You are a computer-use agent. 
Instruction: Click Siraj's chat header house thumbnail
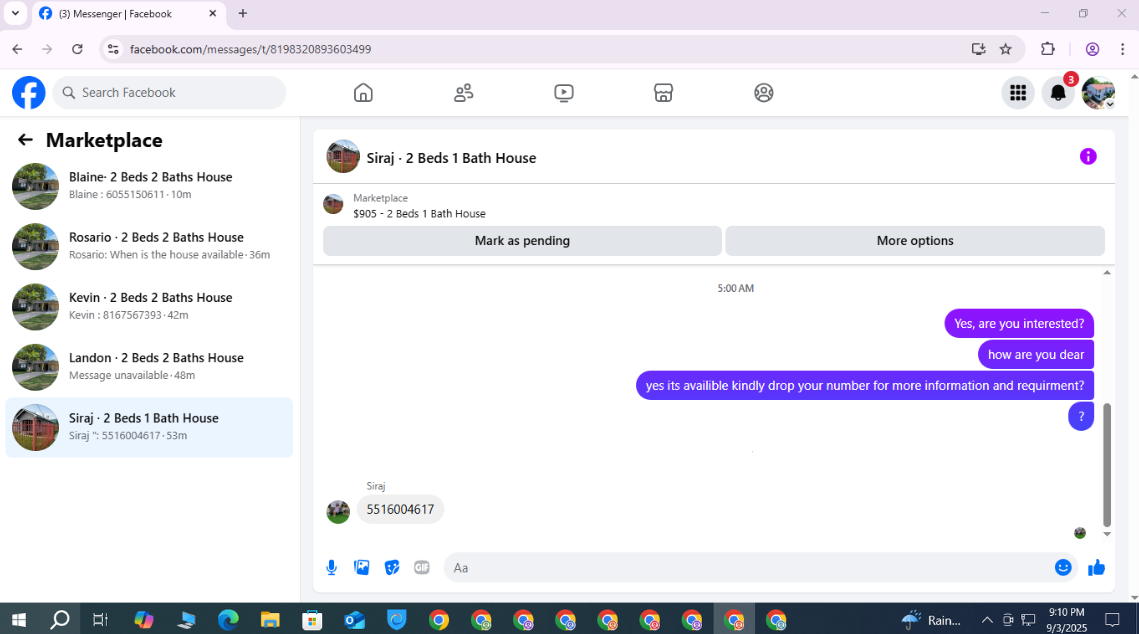(x=343, y=157)
